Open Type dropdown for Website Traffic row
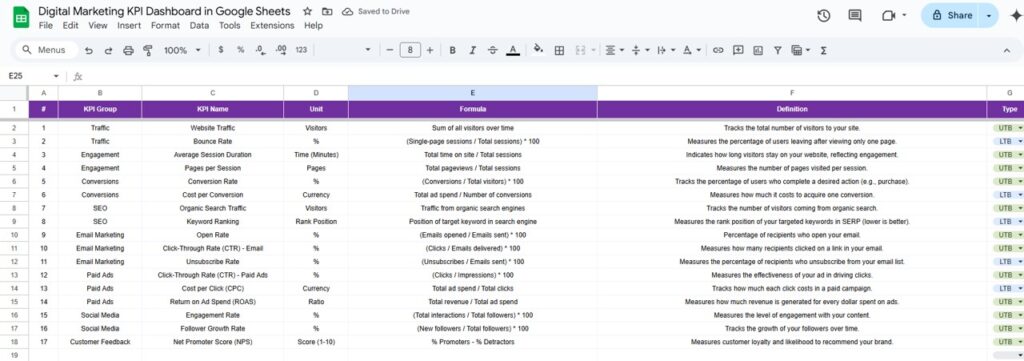Image resolution: width=1024 pixels, height=361 pixels. tap(1019, 128)
